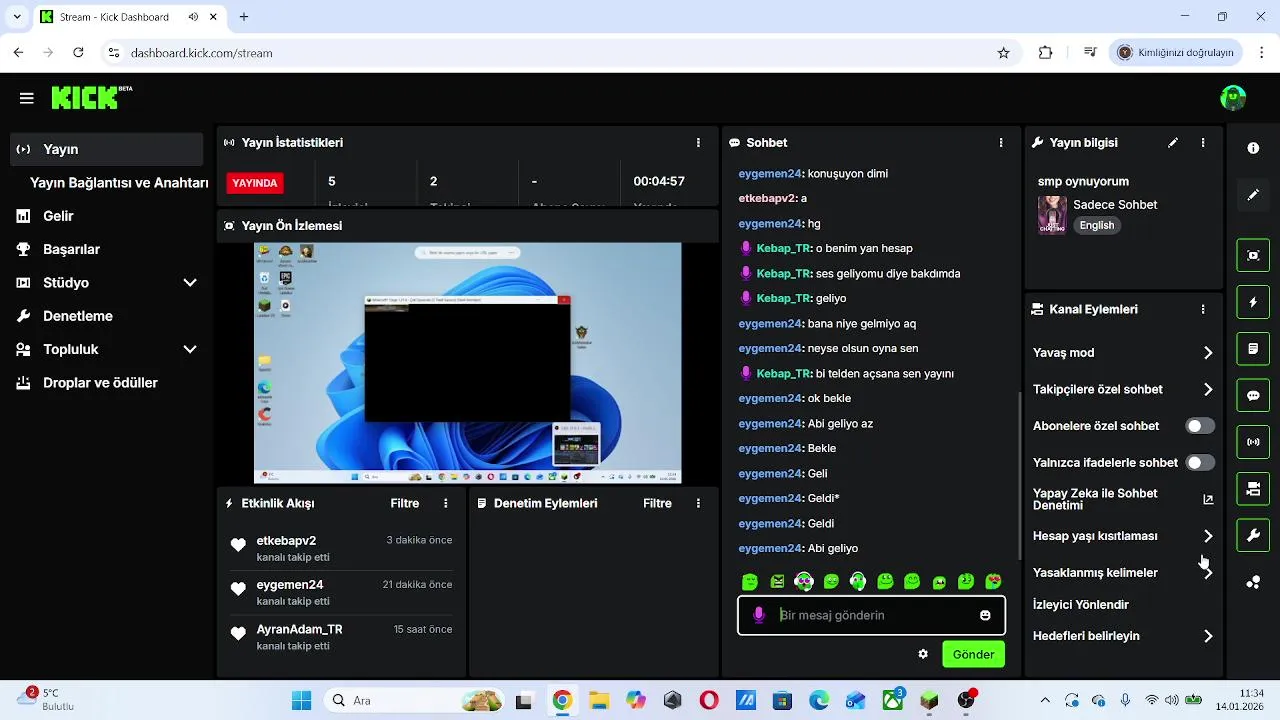Open Sohbet panel three-dot menu

point(1001,143)
